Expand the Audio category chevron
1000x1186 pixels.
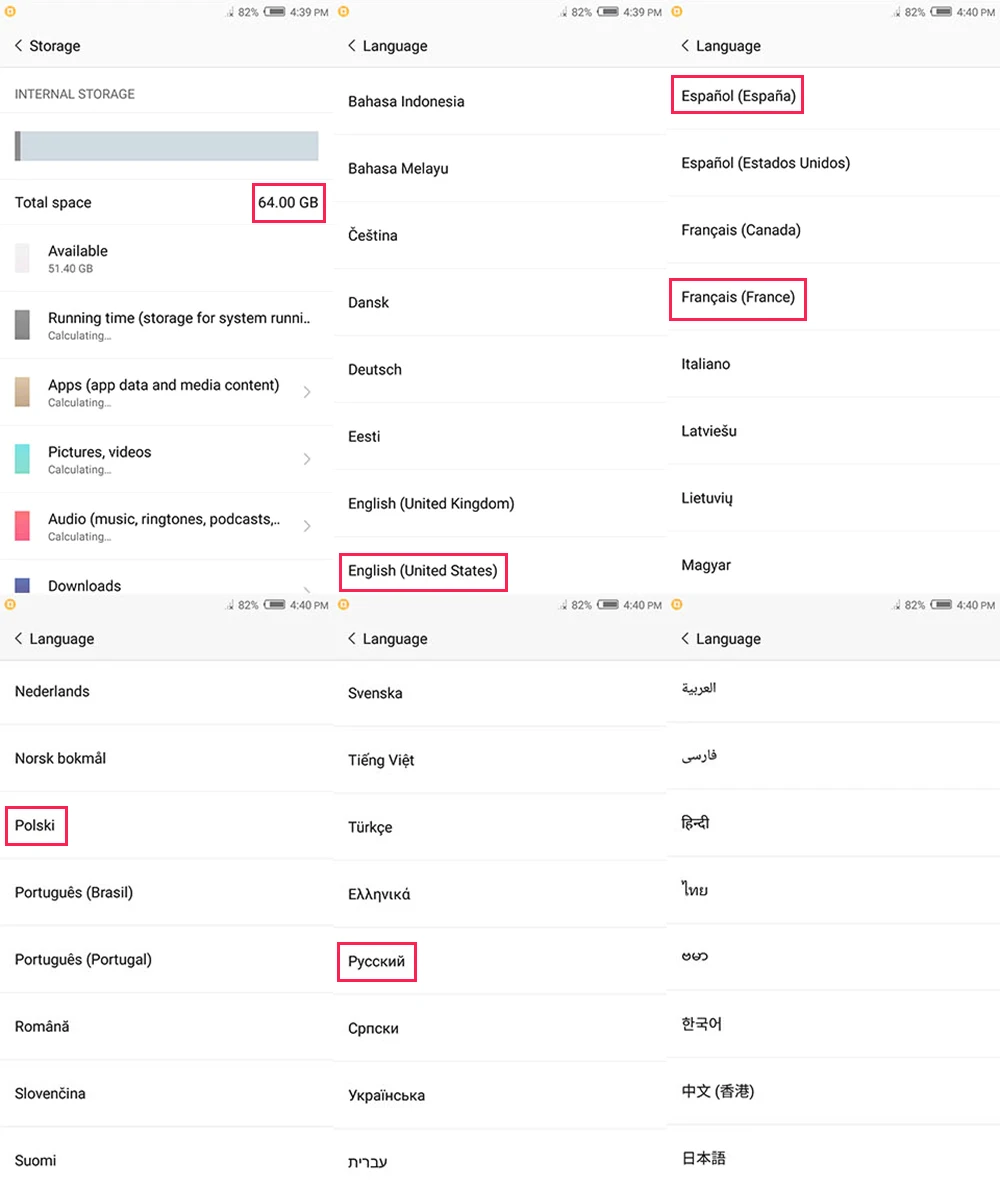(x=307, y=526)
